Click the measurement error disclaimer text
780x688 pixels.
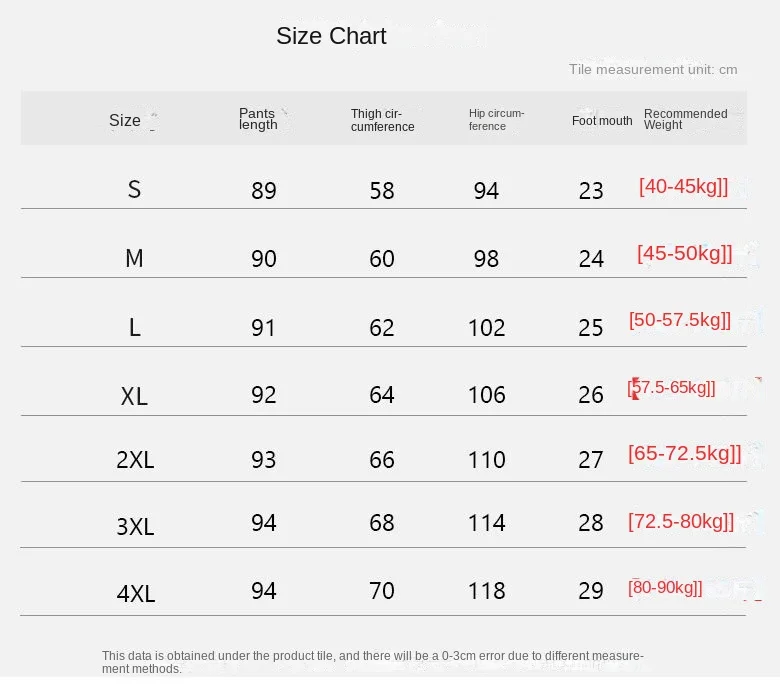(372, 662)
